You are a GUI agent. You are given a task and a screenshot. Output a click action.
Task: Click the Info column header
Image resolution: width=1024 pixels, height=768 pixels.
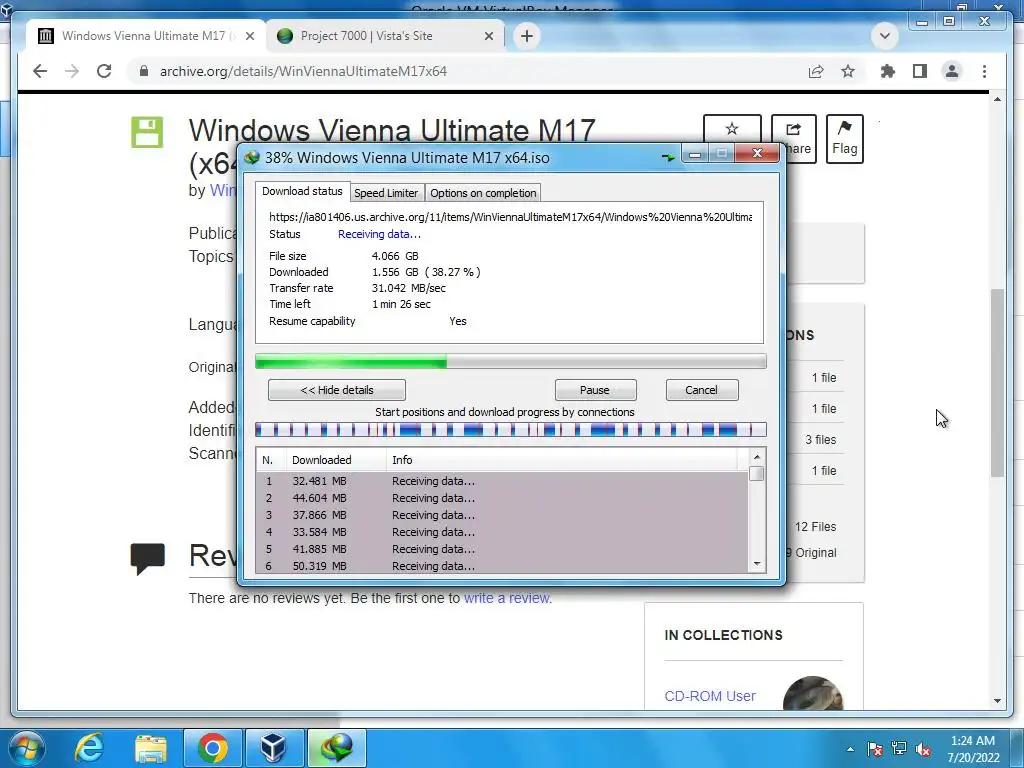563,460
